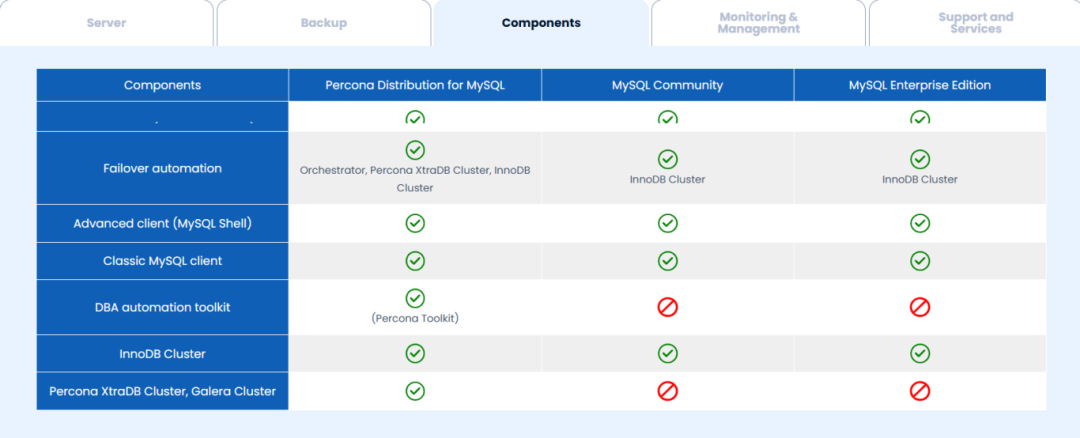Select the Components tab

coord(541,23)
